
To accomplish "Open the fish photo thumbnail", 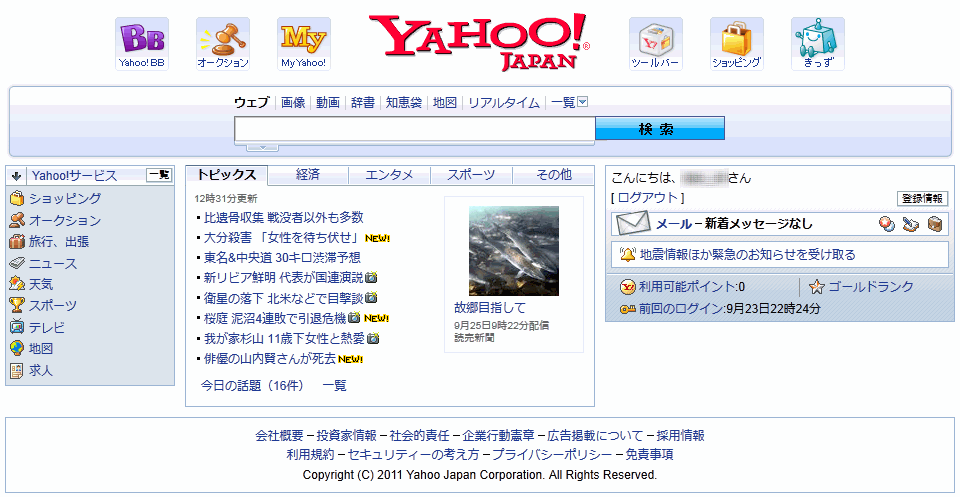I will (514, 251).
